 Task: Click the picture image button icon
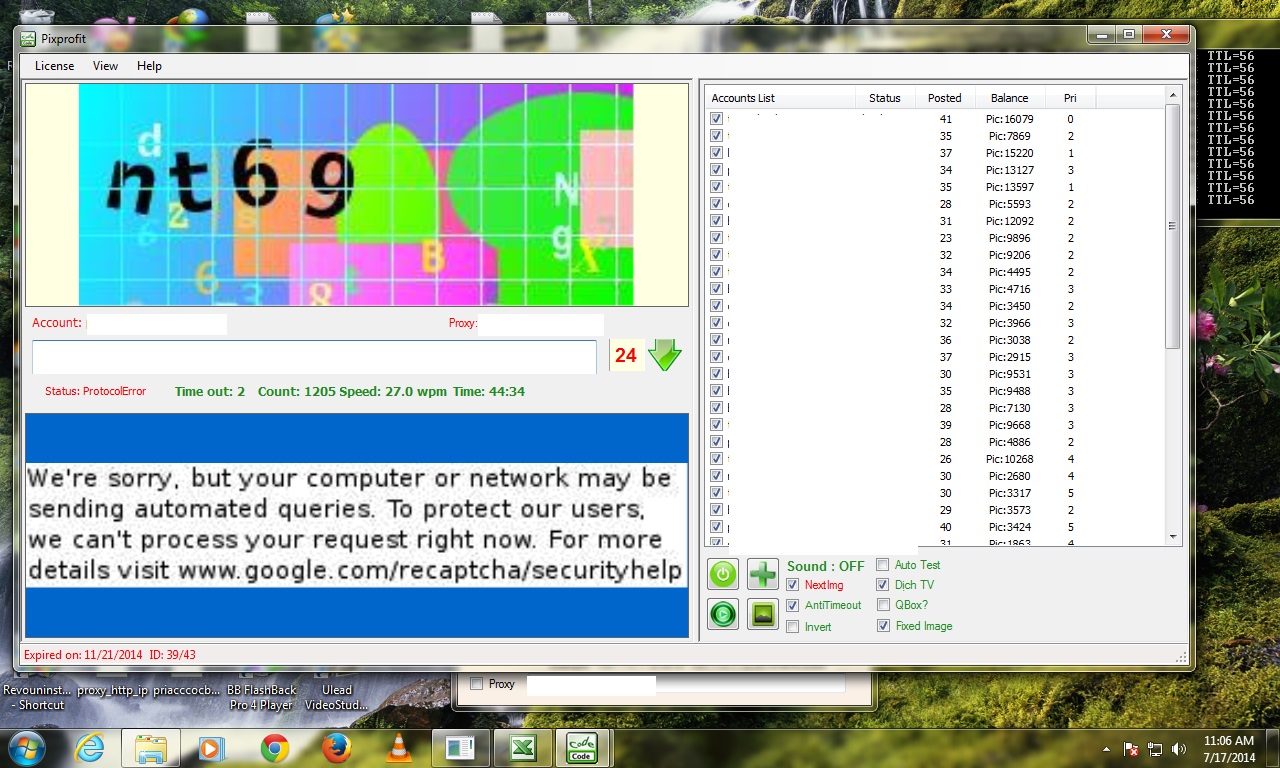point(763,613)
